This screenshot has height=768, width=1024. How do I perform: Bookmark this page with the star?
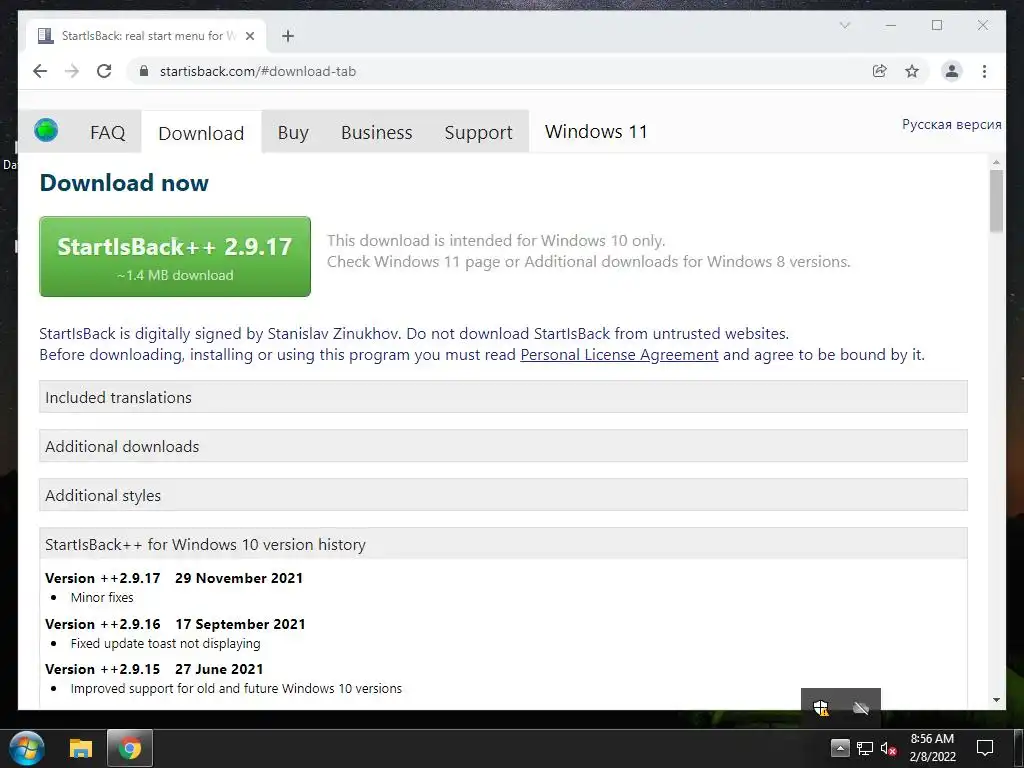[x=912, y=71]
